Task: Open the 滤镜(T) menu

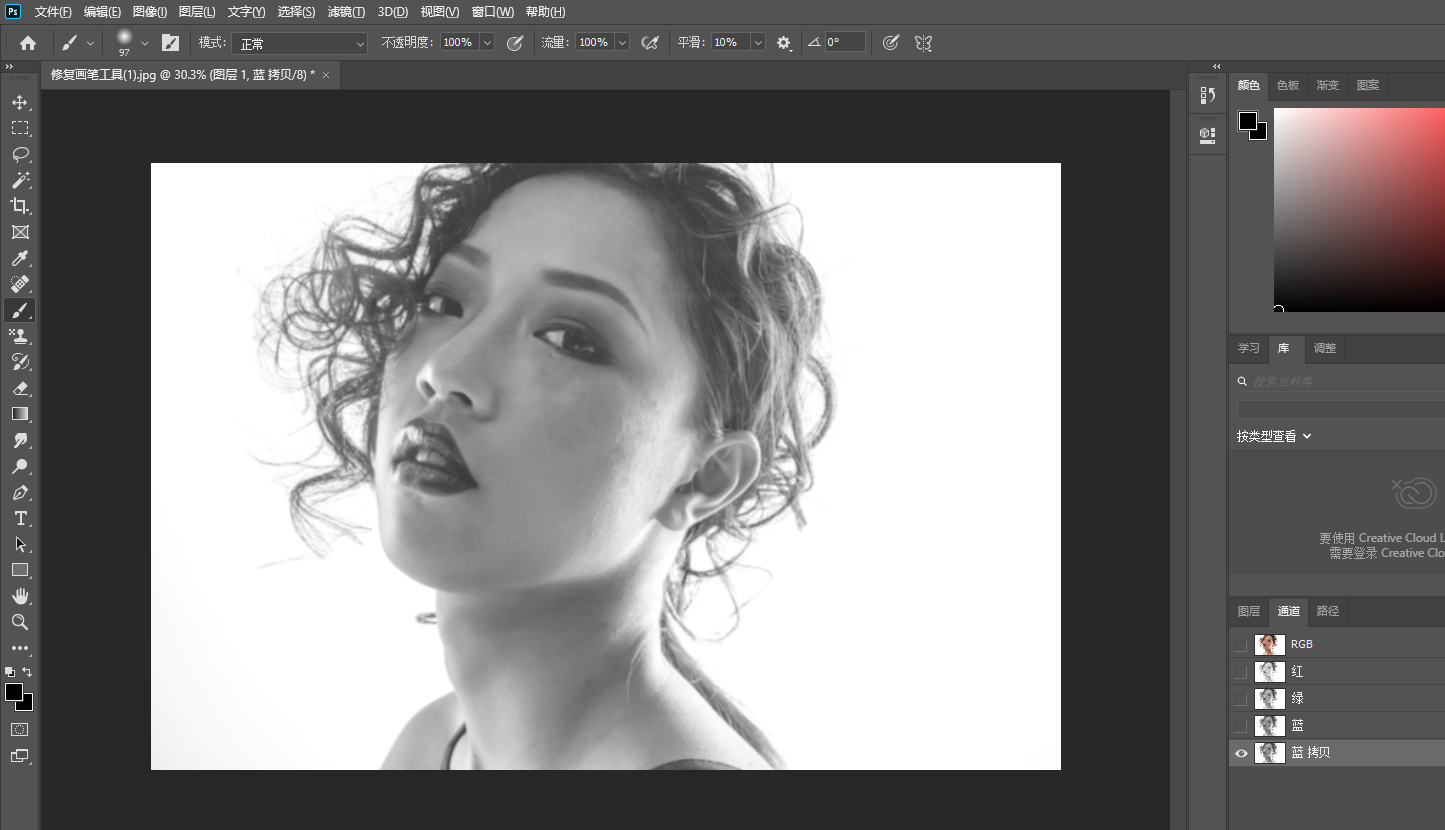Action: click(x=346, y=12)
